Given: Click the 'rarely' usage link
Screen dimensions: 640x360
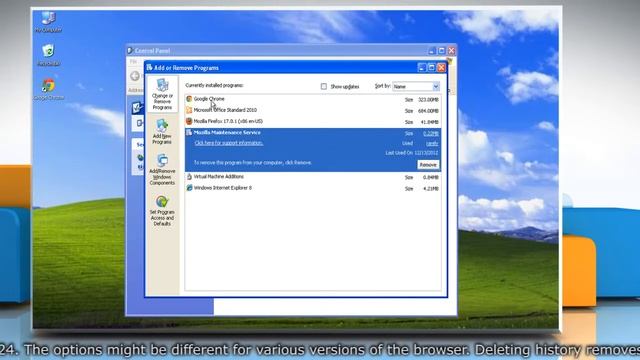Looking at the screenshot, I should click(432, 143).
